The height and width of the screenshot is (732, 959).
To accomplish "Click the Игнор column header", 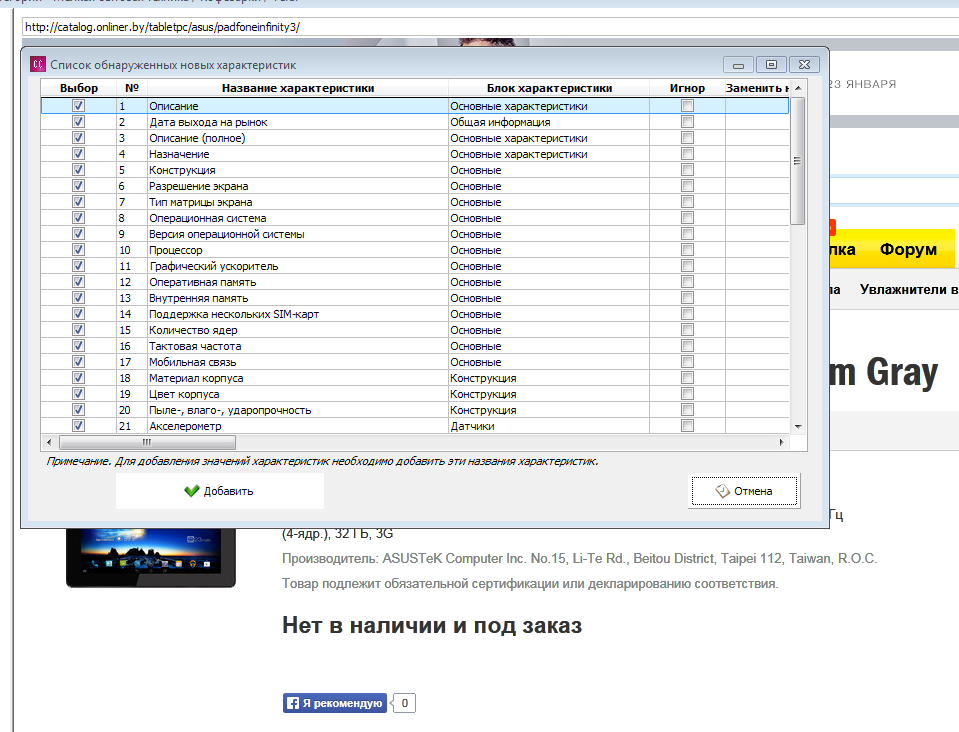I will pyautogui.click(x=687, y=88).
